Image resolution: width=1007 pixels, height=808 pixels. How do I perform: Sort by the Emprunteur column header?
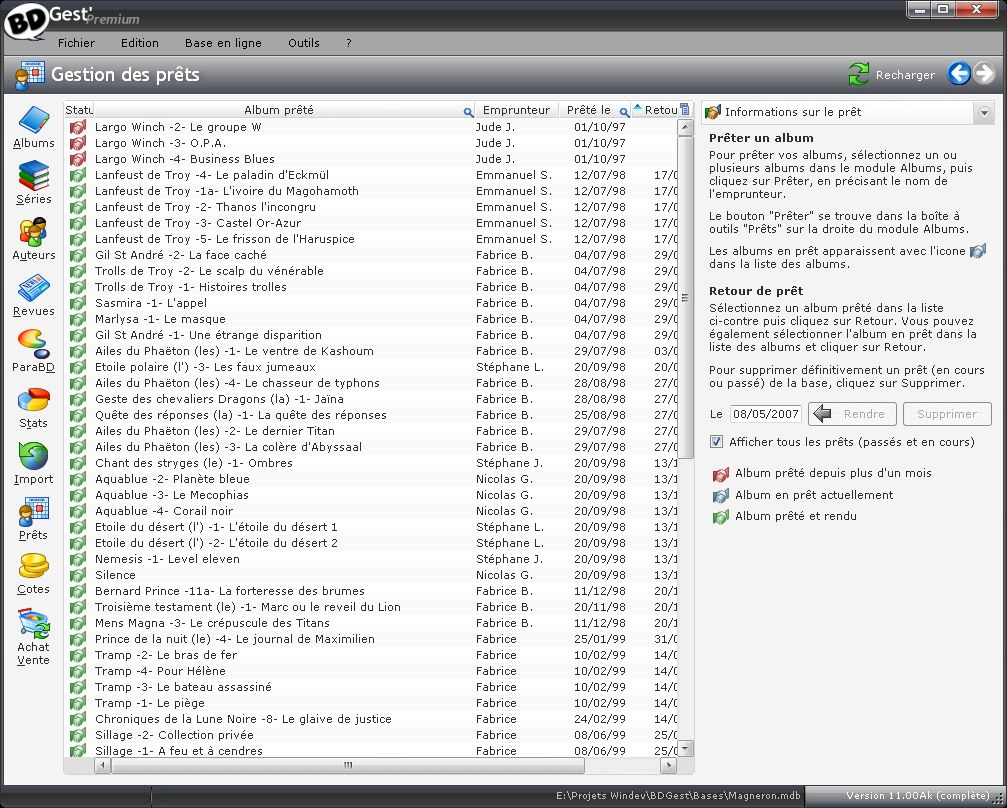click(515, 110)
